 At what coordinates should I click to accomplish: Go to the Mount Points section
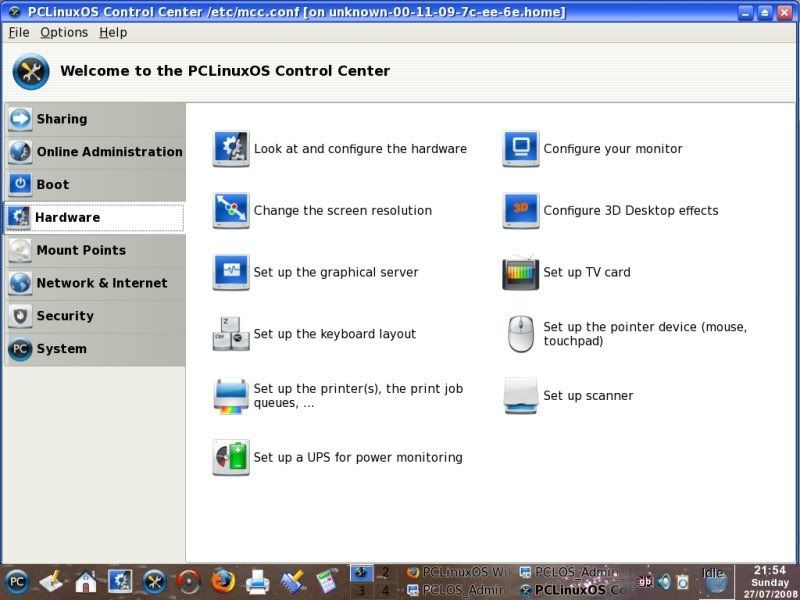click(95, 250)
